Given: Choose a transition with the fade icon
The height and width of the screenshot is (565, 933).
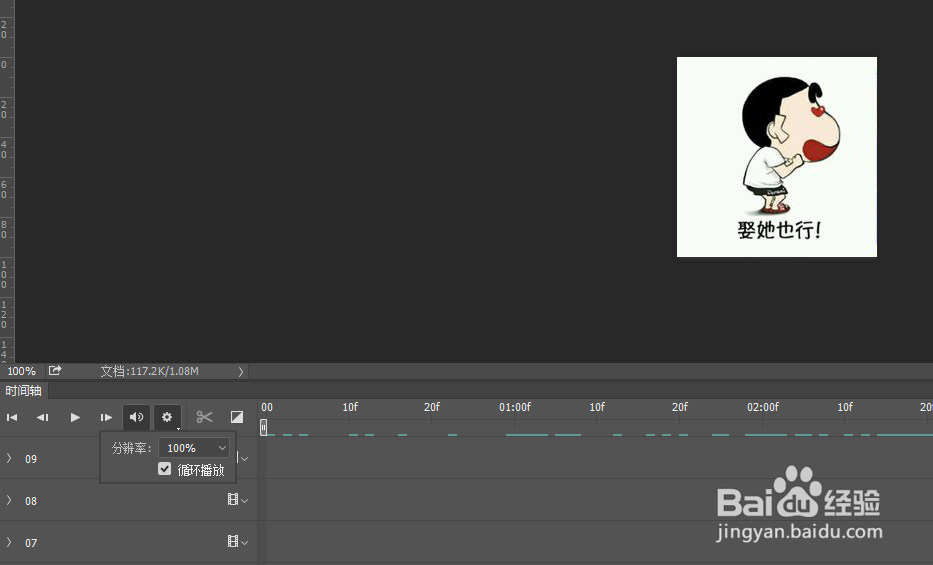Looking at the screenshot, I should coord(237,417).
